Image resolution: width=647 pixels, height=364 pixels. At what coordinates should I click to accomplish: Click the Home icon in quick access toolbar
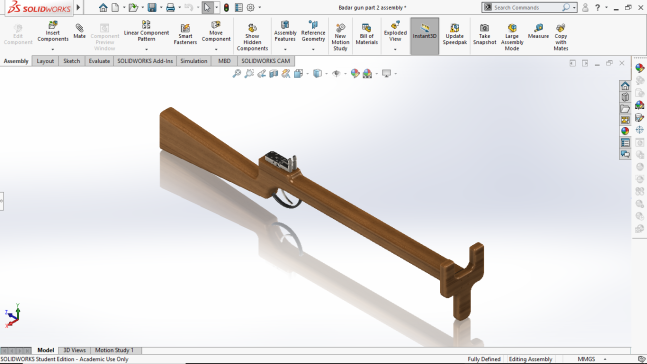point(103,7)
